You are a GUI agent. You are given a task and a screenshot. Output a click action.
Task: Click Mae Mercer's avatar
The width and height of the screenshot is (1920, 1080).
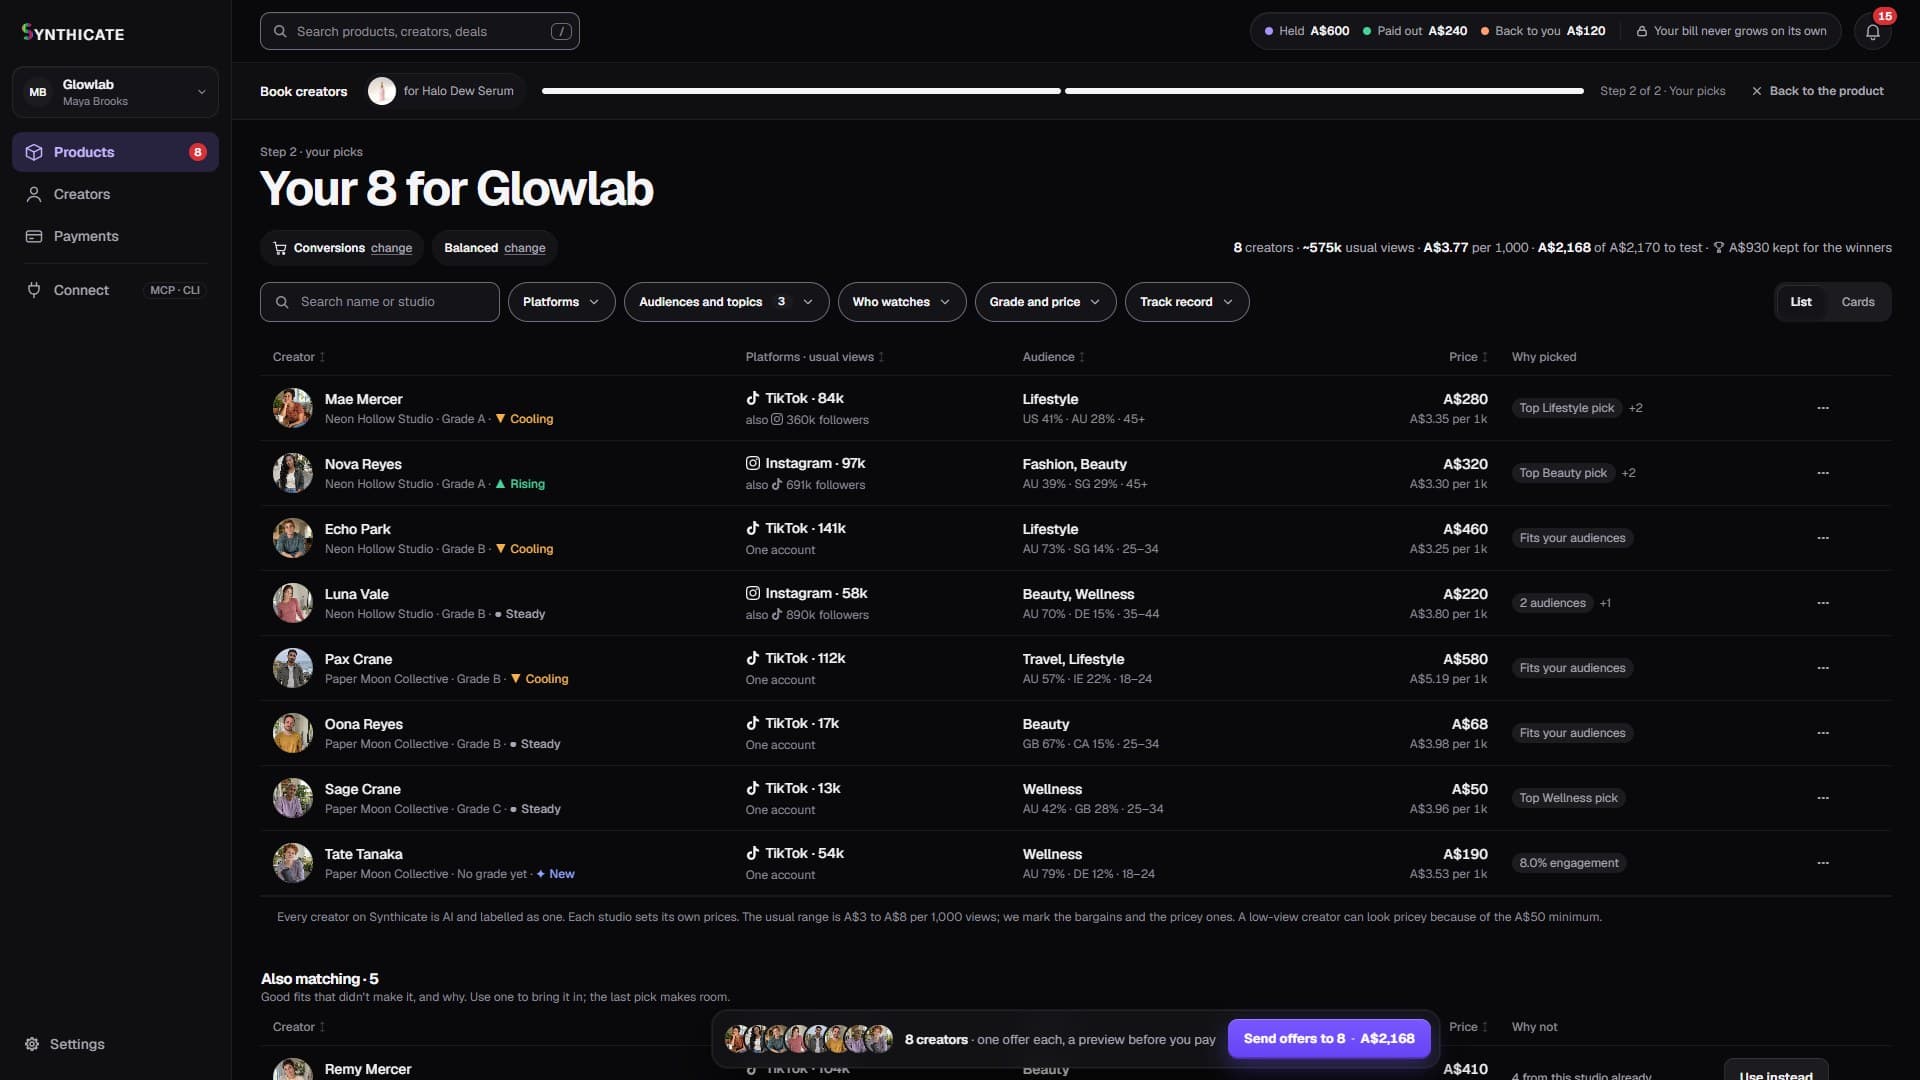(x=293, y=408)
